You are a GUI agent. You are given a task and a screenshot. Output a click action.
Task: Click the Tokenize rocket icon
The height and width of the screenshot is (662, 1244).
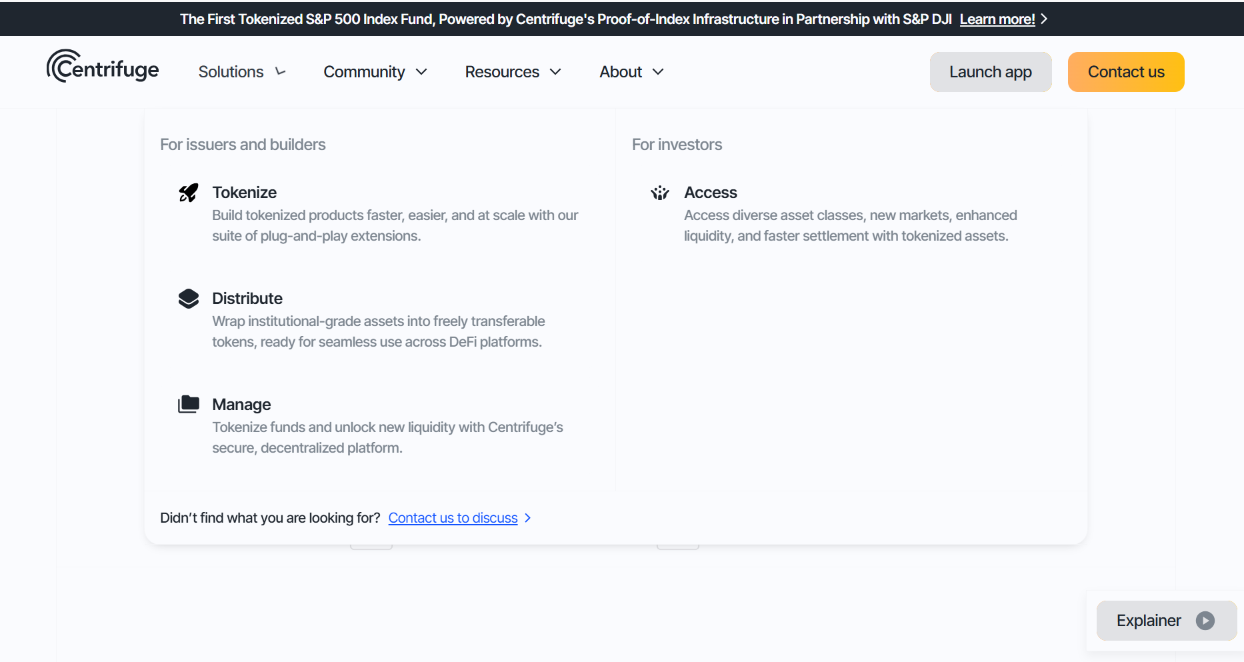[x=188, y=193]
